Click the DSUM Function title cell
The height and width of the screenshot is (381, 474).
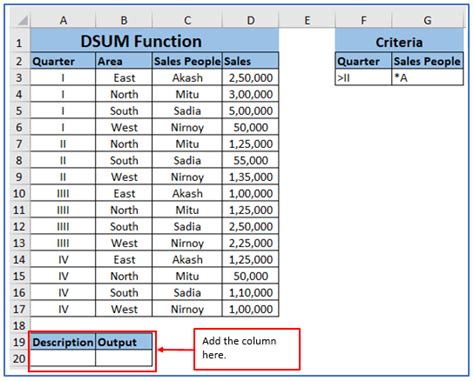155,40
